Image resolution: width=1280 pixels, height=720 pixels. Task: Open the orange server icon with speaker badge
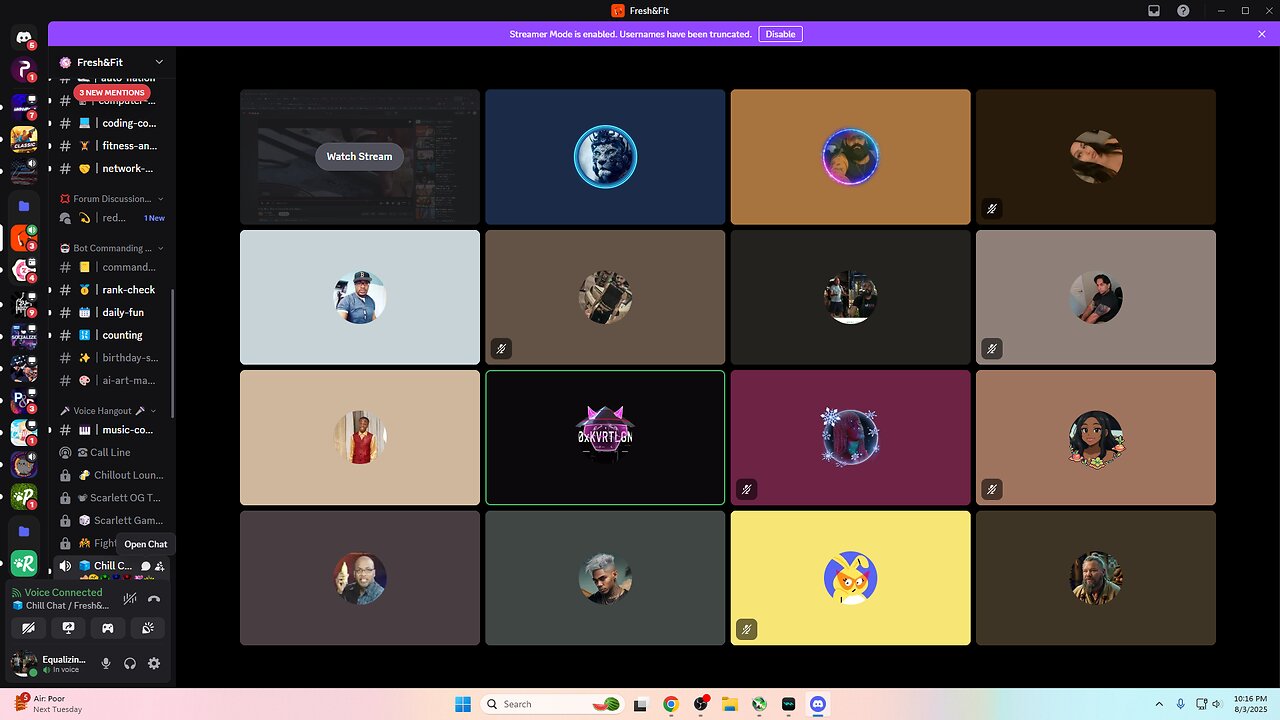(x=24, y=238)
